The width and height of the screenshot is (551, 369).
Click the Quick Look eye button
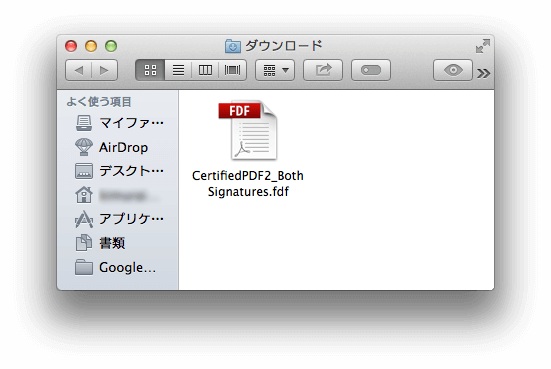pyautogui.click(x=453, y=70)
